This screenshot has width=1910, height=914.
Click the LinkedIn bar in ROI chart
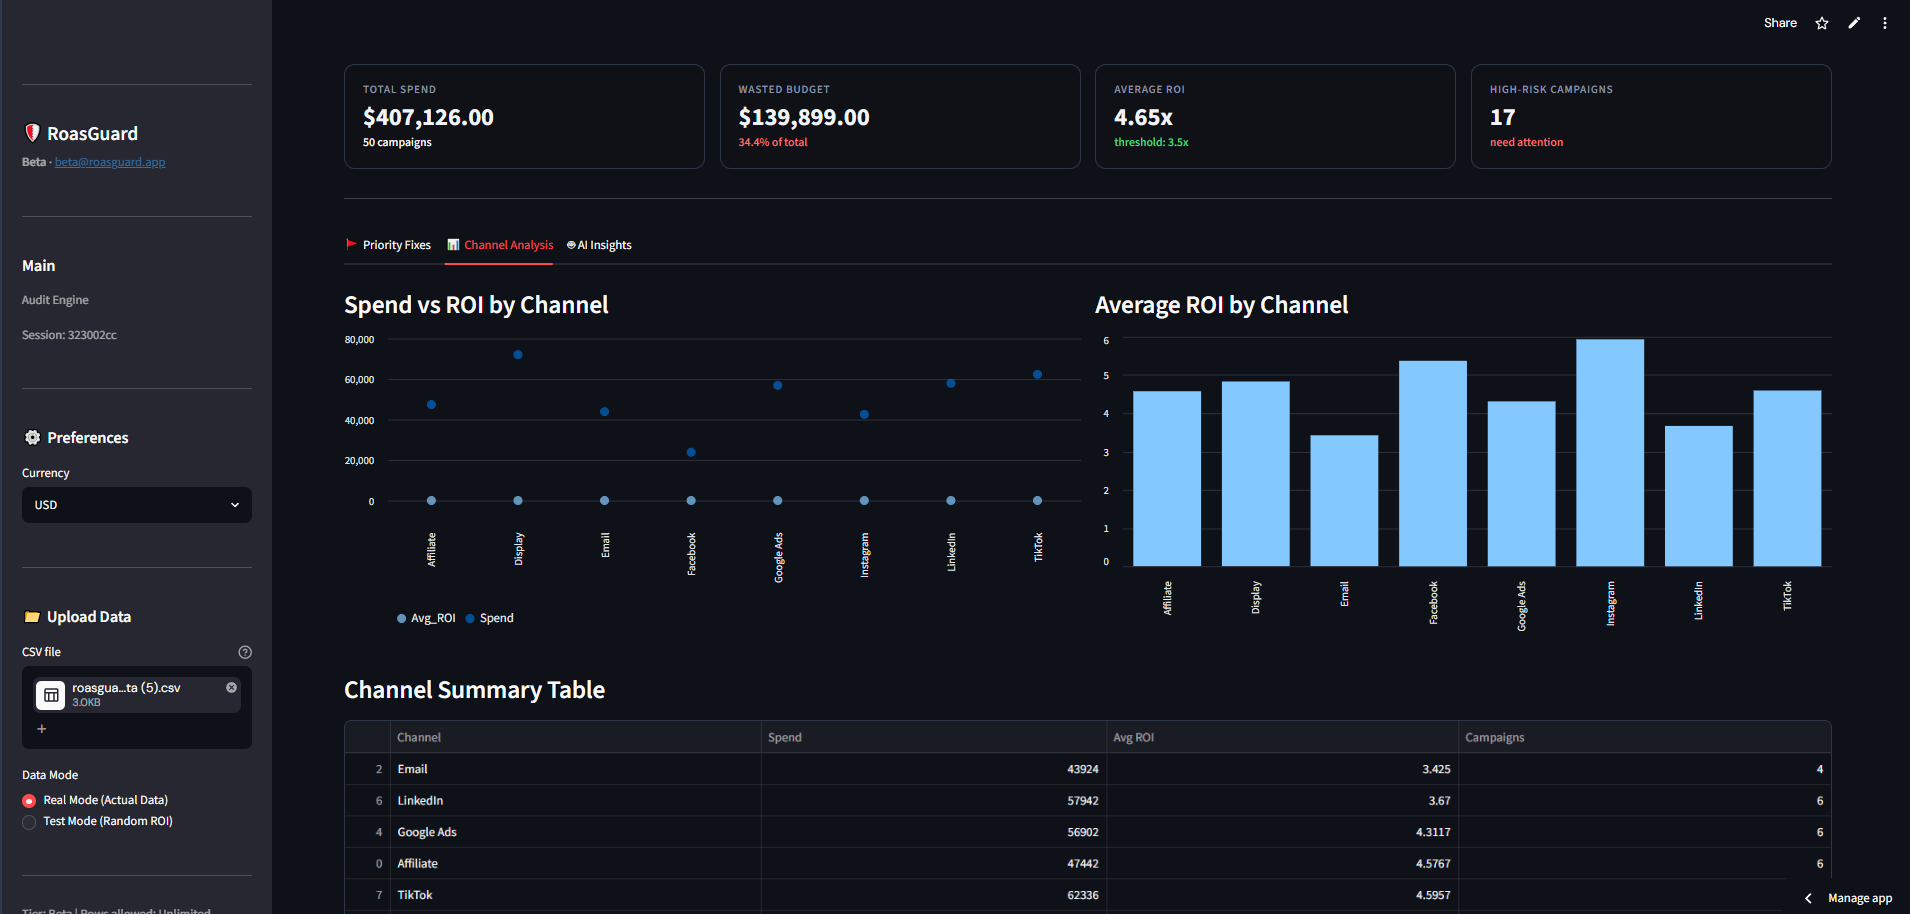tap(1699, 496)
